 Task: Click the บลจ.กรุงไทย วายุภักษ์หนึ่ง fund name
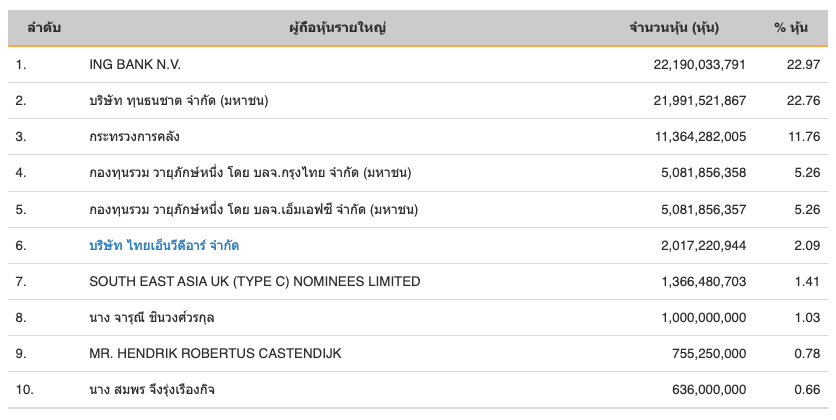point(250,173)
